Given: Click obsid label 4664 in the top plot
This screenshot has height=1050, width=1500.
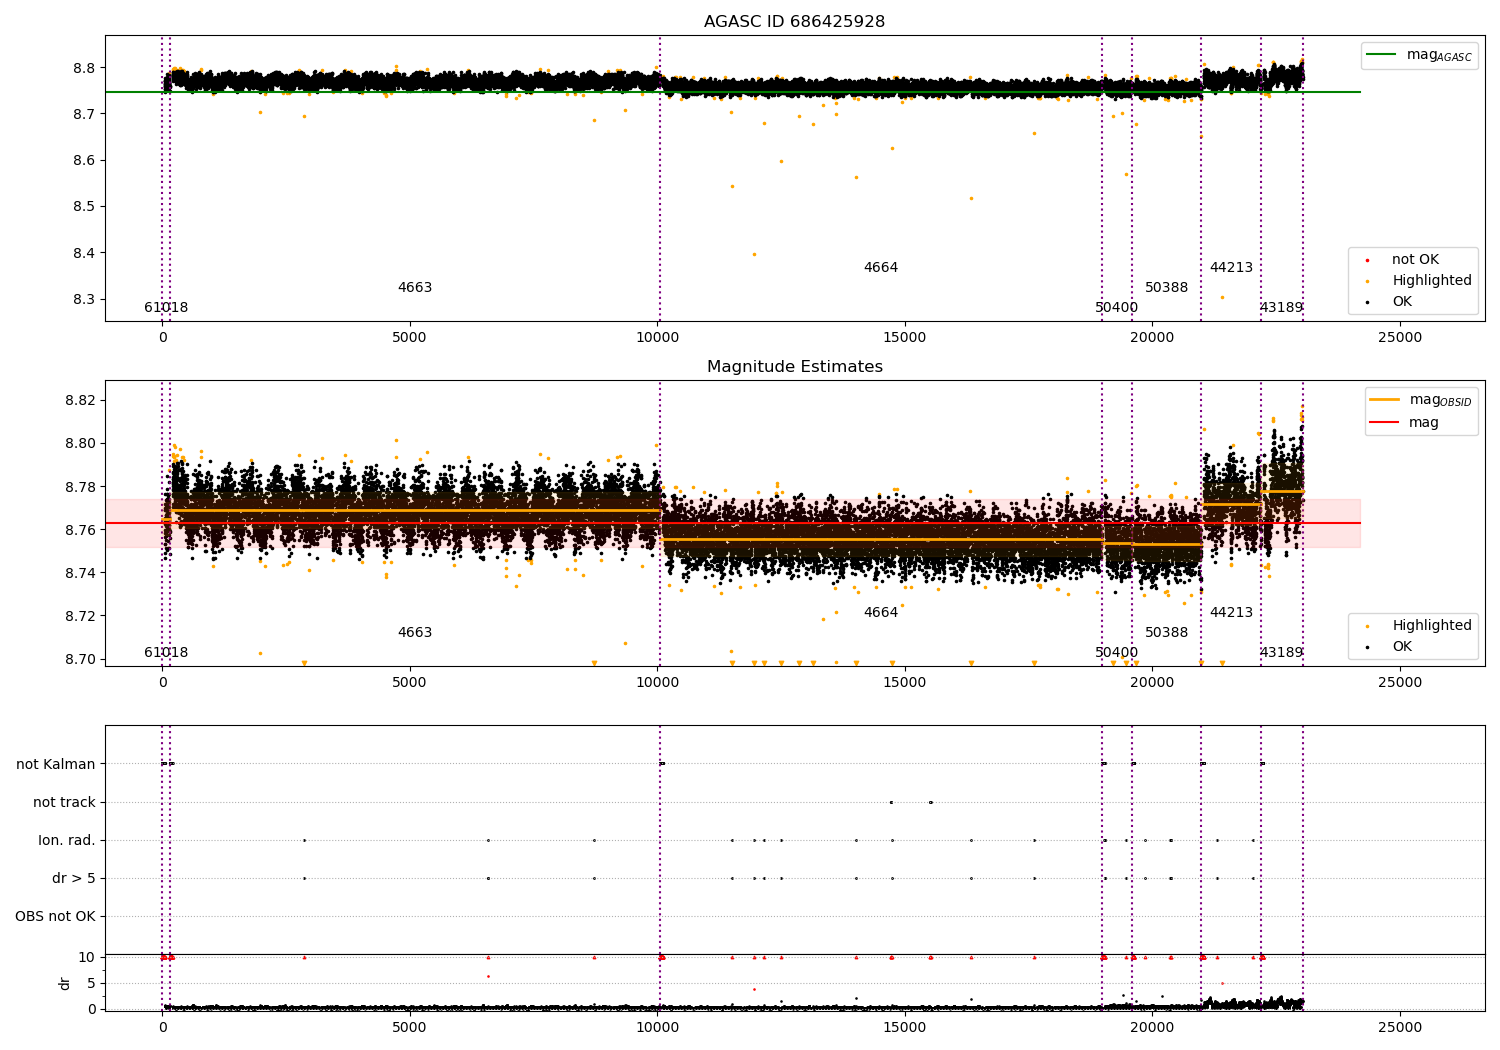Looking at the screenshot, I should coord(880,268).
